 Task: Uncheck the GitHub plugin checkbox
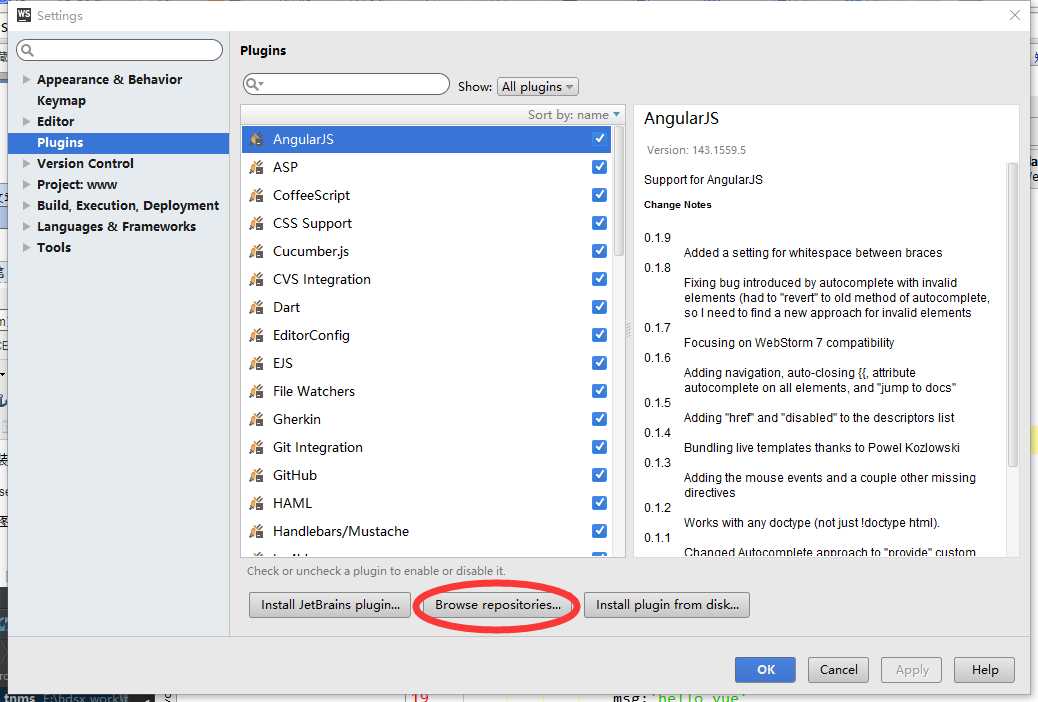pyautogui.click(x=599, y=475)
